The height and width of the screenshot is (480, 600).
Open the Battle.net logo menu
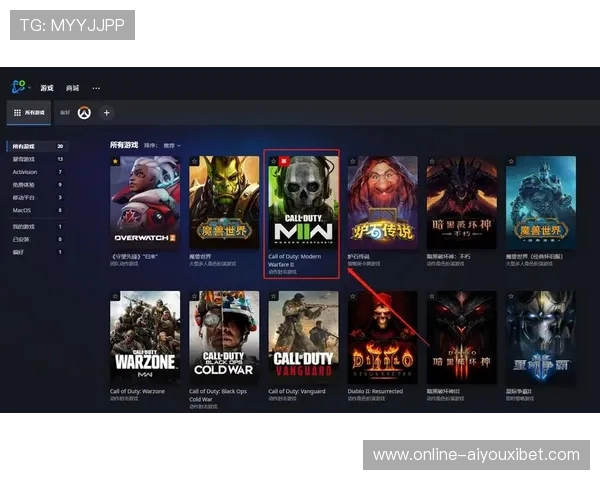tap(18, 87)
